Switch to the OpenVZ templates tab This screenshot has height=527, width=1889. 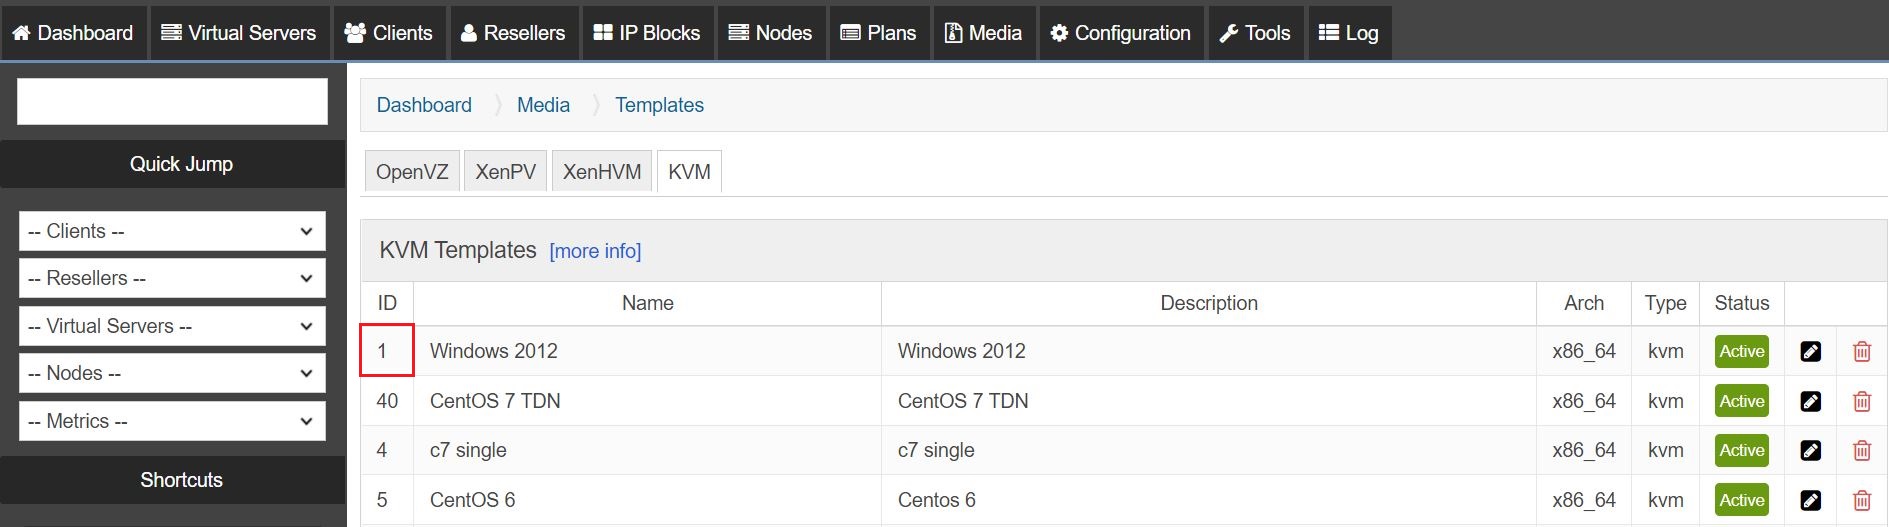click(412, 172)
